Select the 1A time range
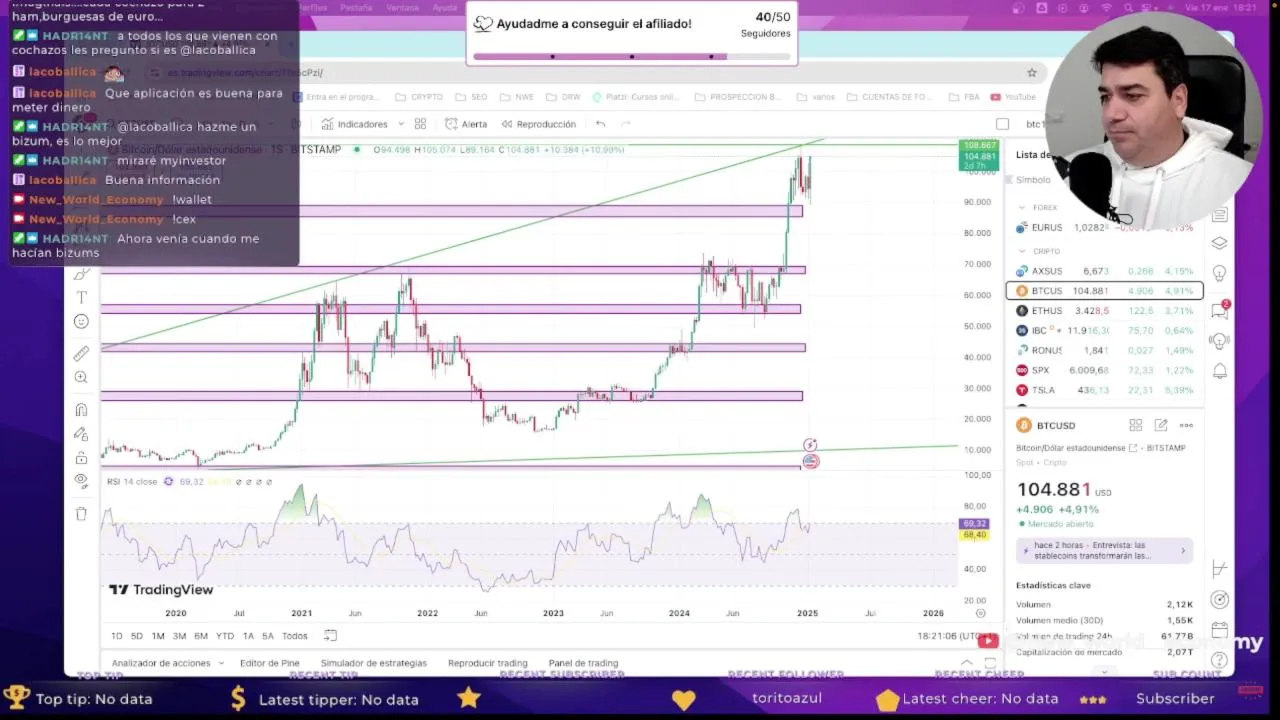The height and width of the screenshot is (720, 1280). (248, 636)
